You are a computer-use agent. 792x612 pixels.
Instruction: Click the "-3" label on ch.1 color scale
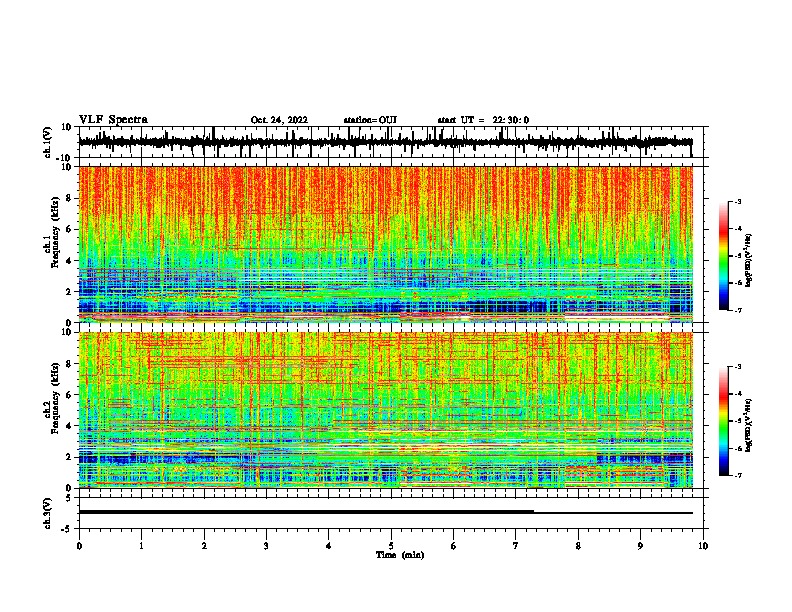click(738, 202)
